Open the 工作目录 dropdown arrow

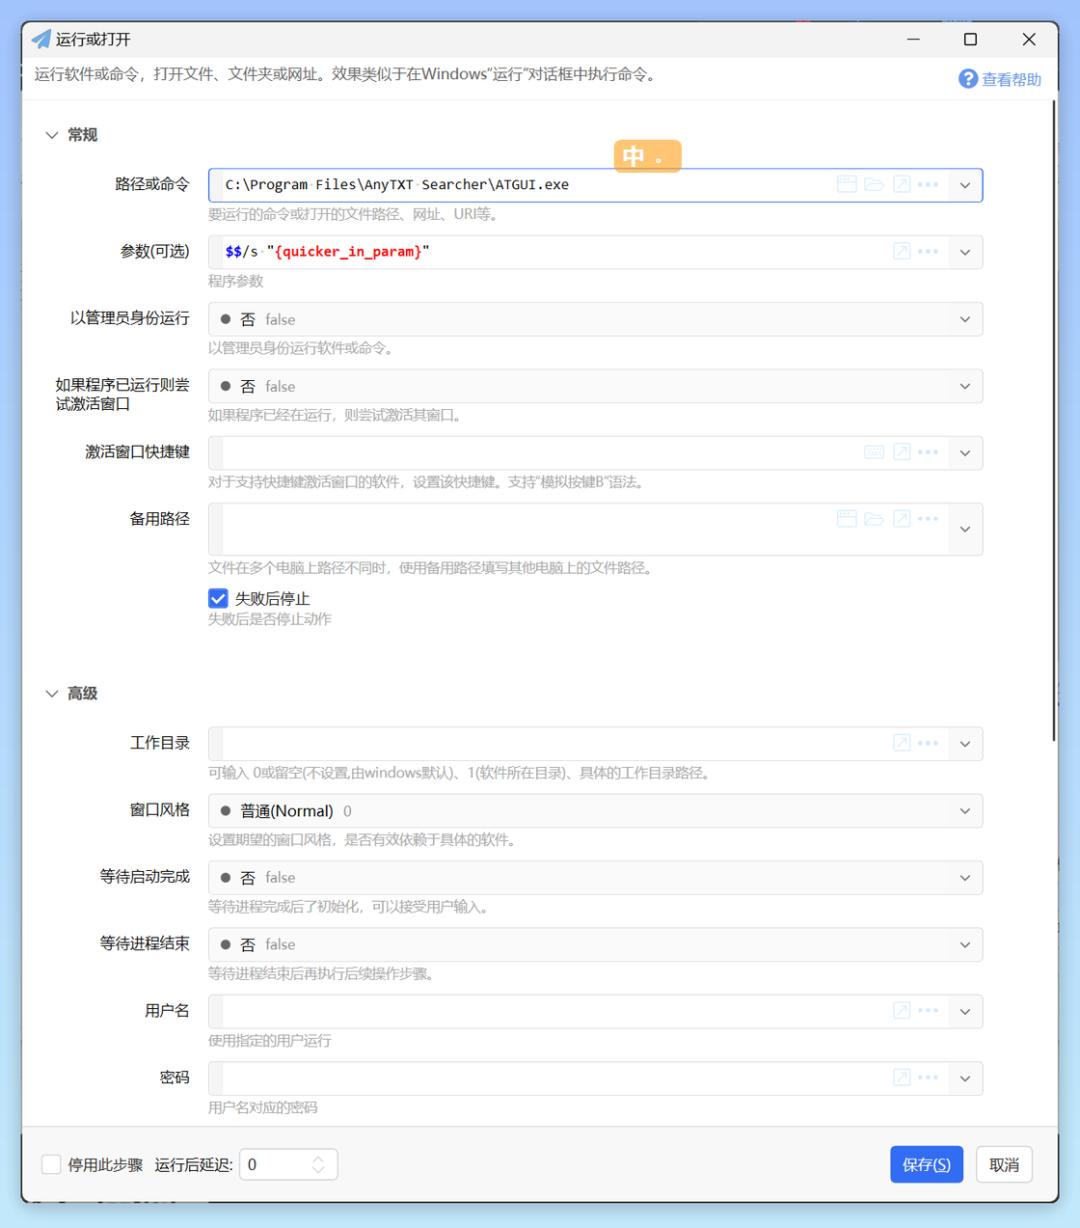(965, 743)
